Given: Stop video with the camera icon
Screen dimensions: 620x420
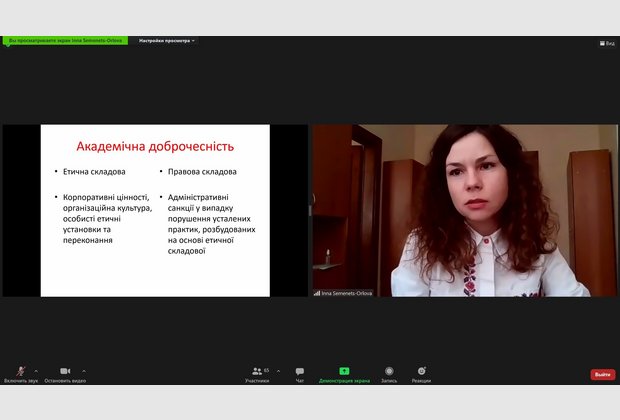Looking at the screenshot, I should point(65,371).
